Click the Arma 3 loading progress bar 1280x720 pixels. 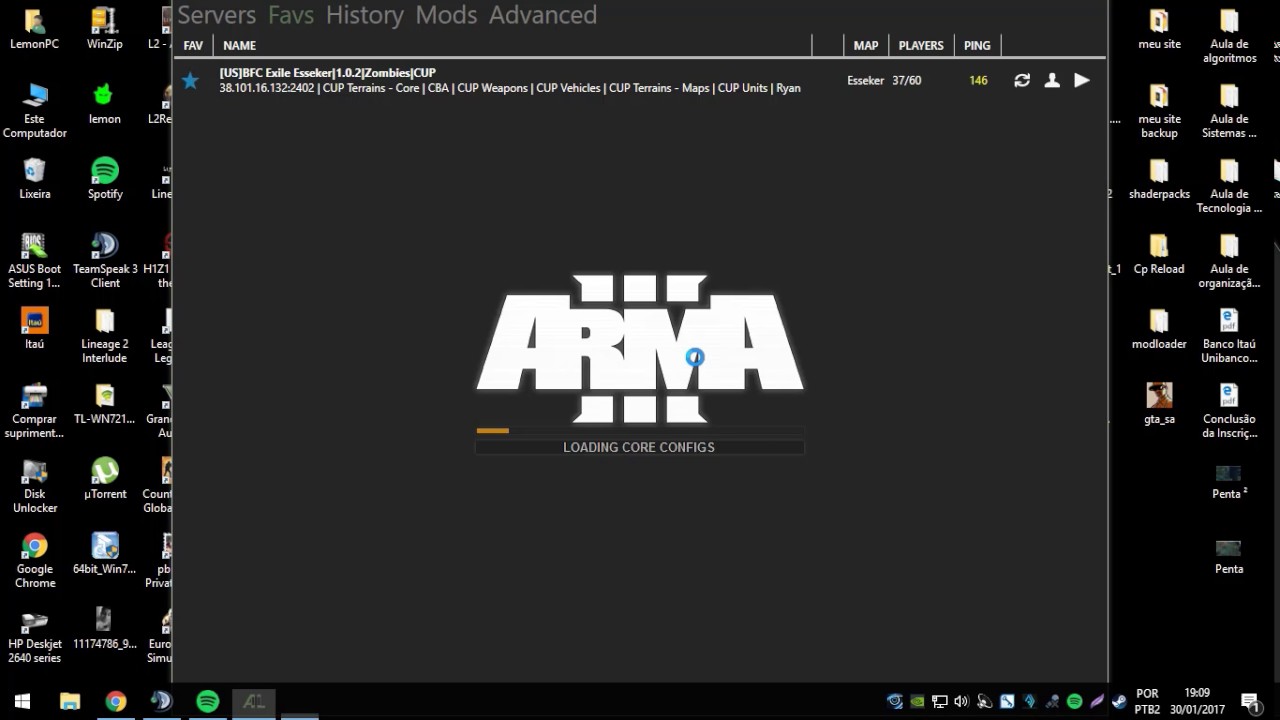click(x=640, y=431)
